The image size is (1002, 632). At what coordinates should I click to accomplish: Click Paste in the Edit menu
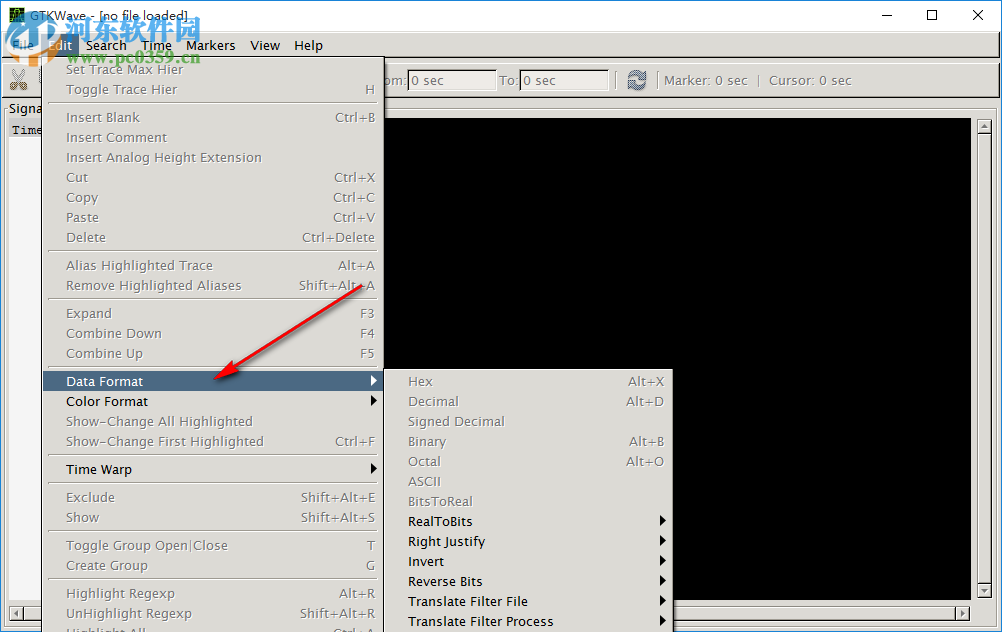pyautogui.click(x=213, y=217)
